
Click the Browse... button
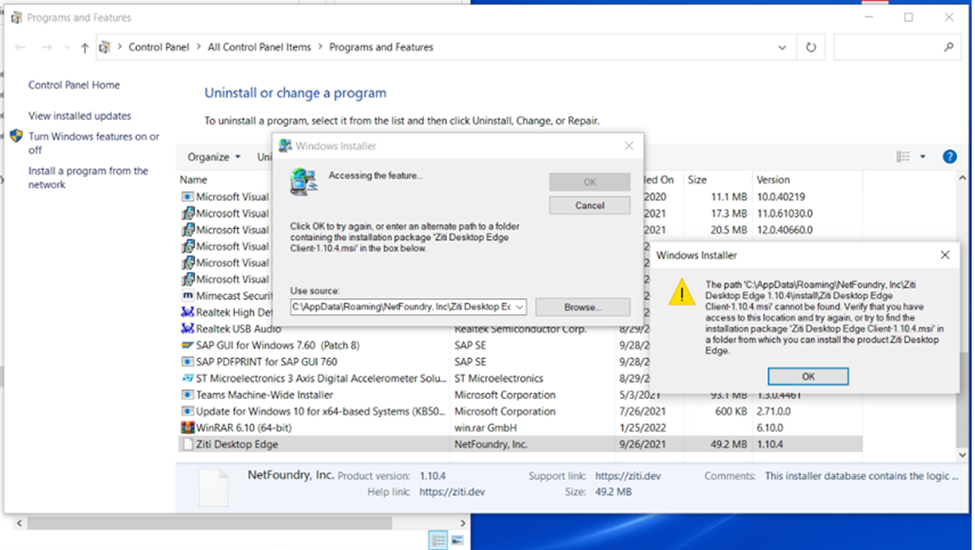tap(583, 307)
